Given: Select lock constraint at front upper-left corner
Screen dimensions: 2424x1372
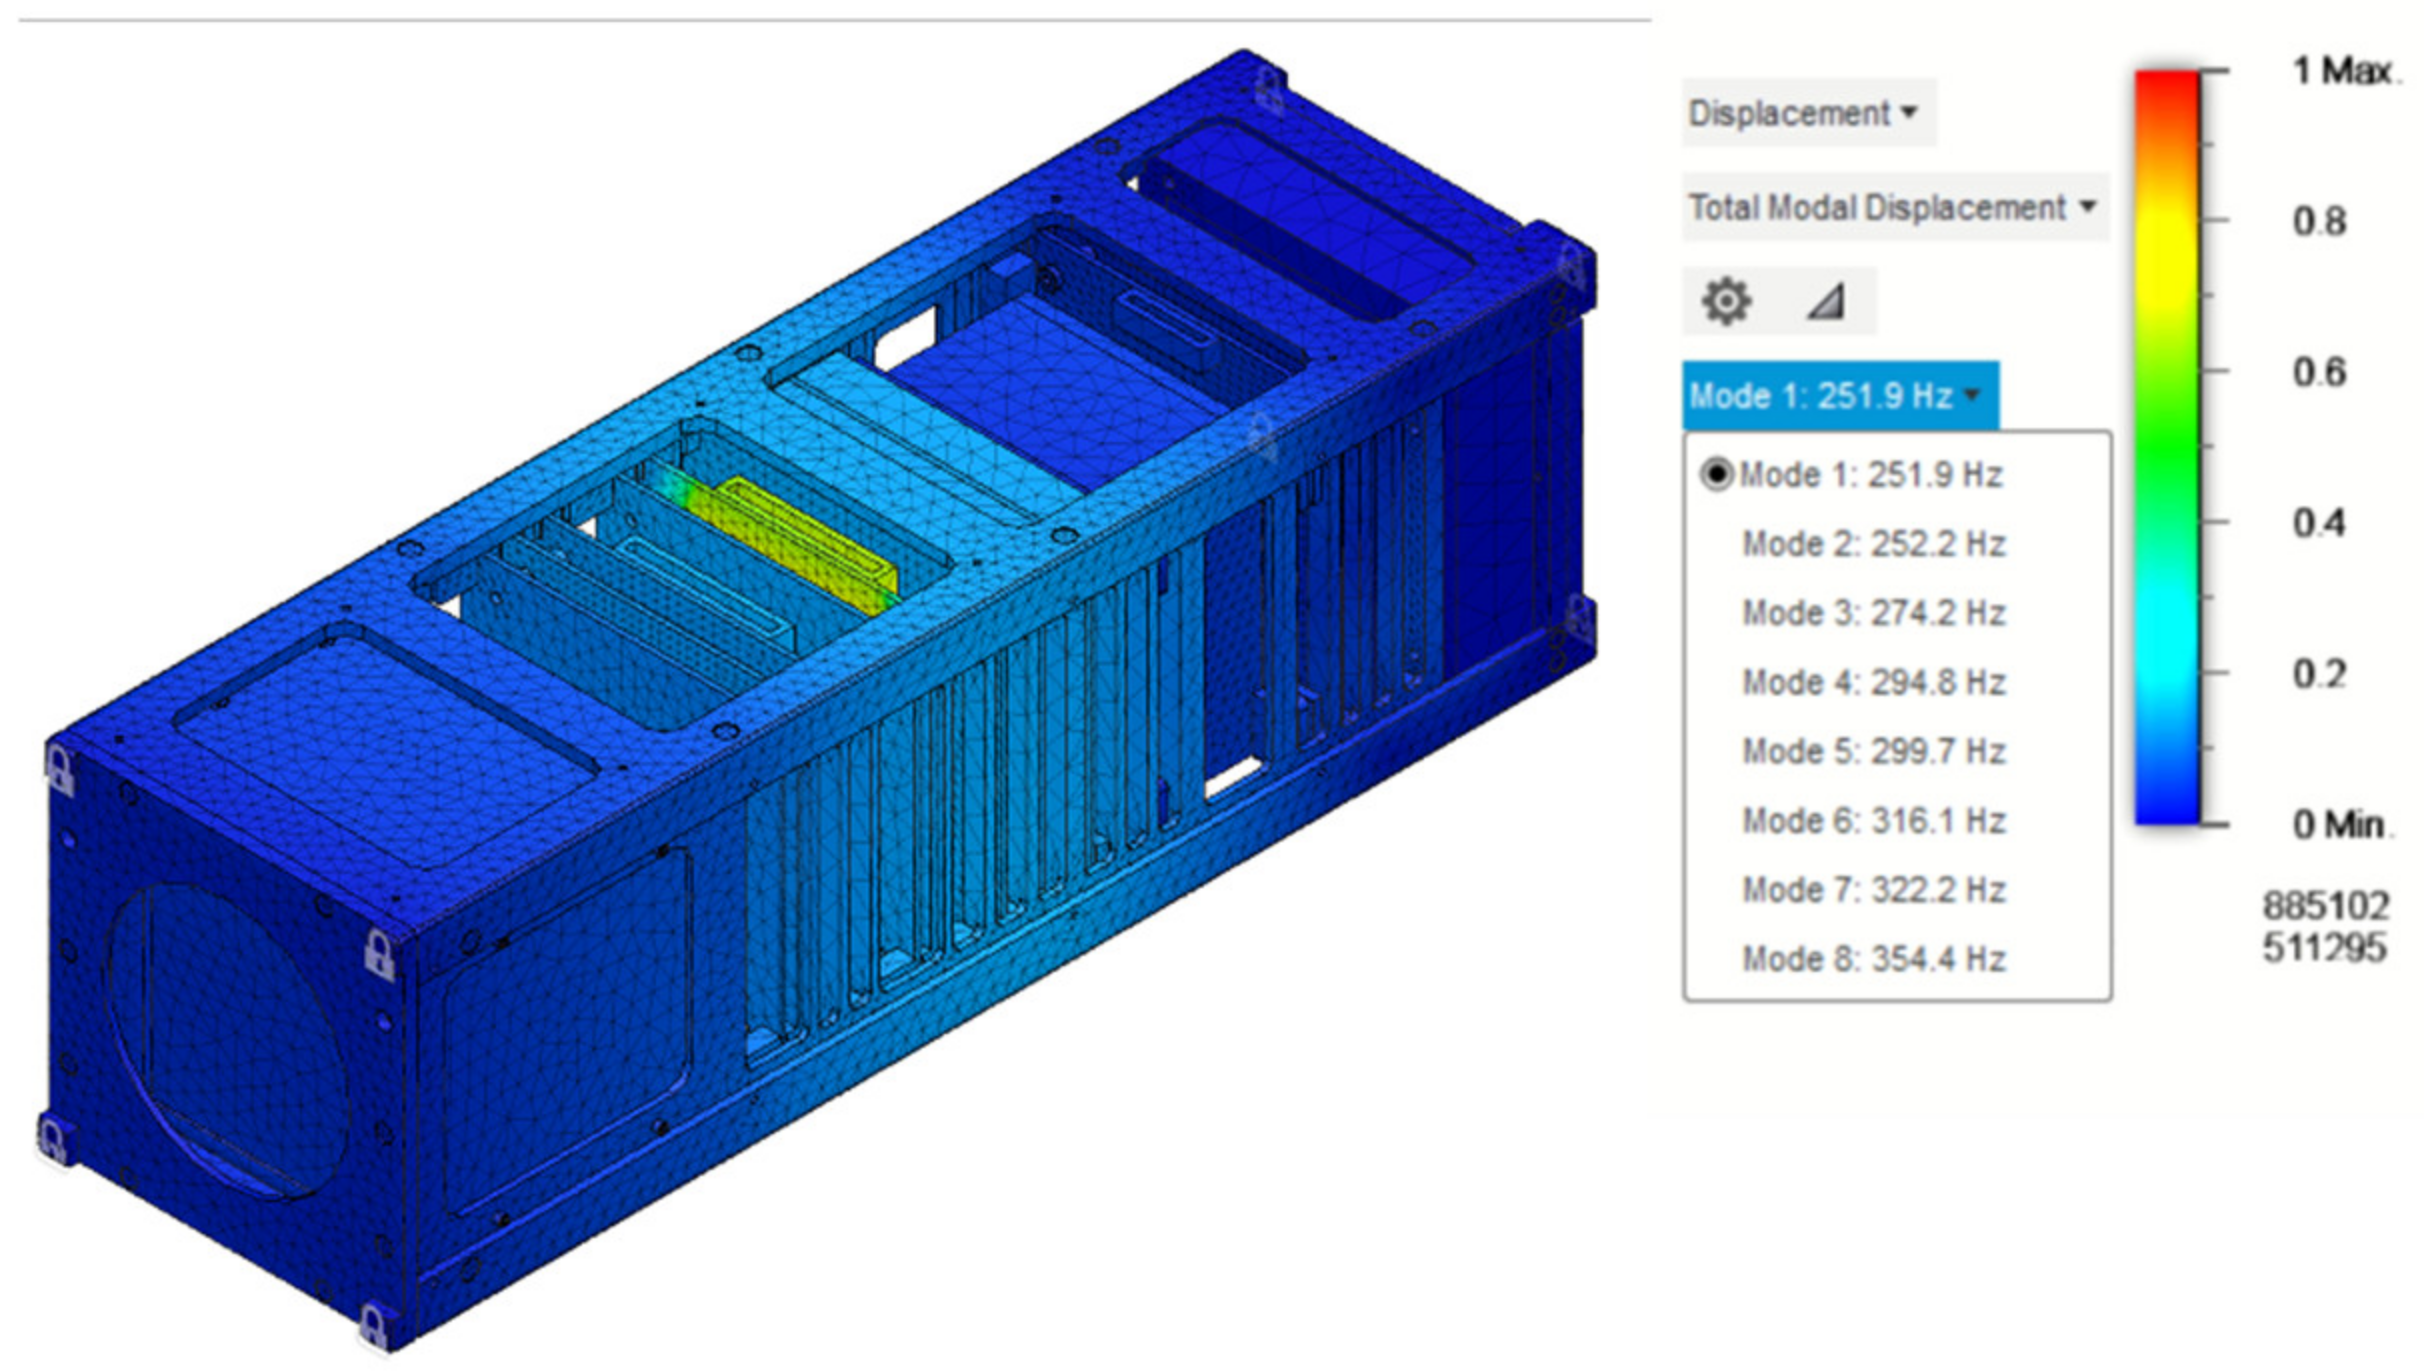Looking at the screenshot, I should (60, 770).
